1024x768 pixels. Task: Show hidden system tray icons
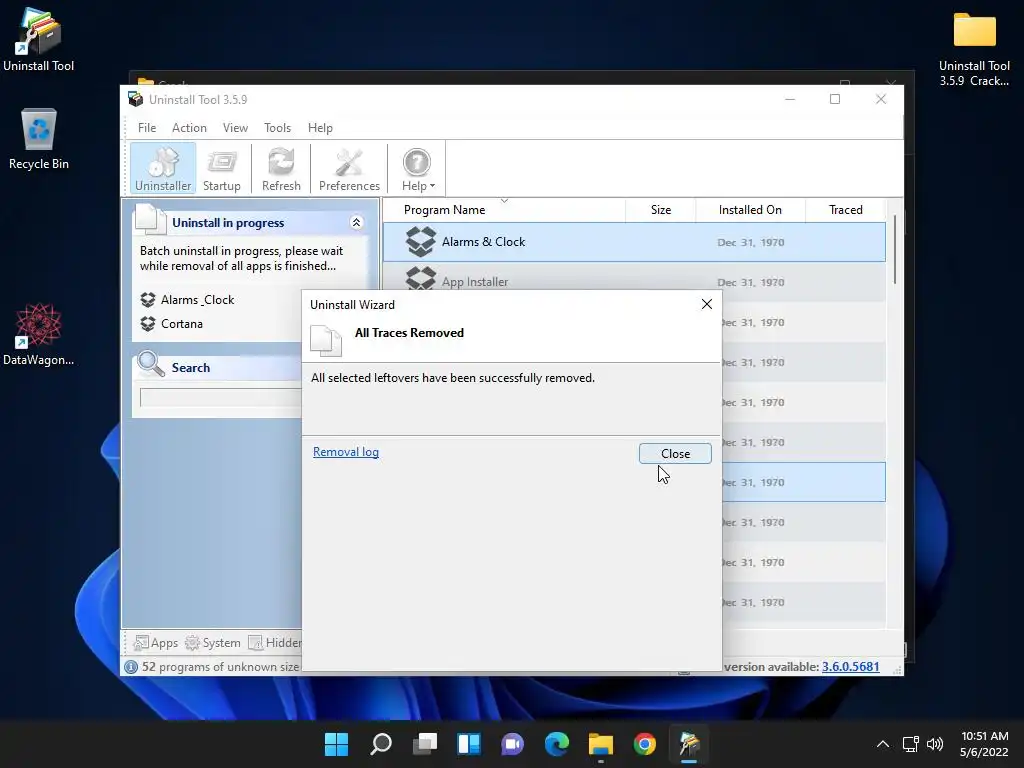pos(883,744)
